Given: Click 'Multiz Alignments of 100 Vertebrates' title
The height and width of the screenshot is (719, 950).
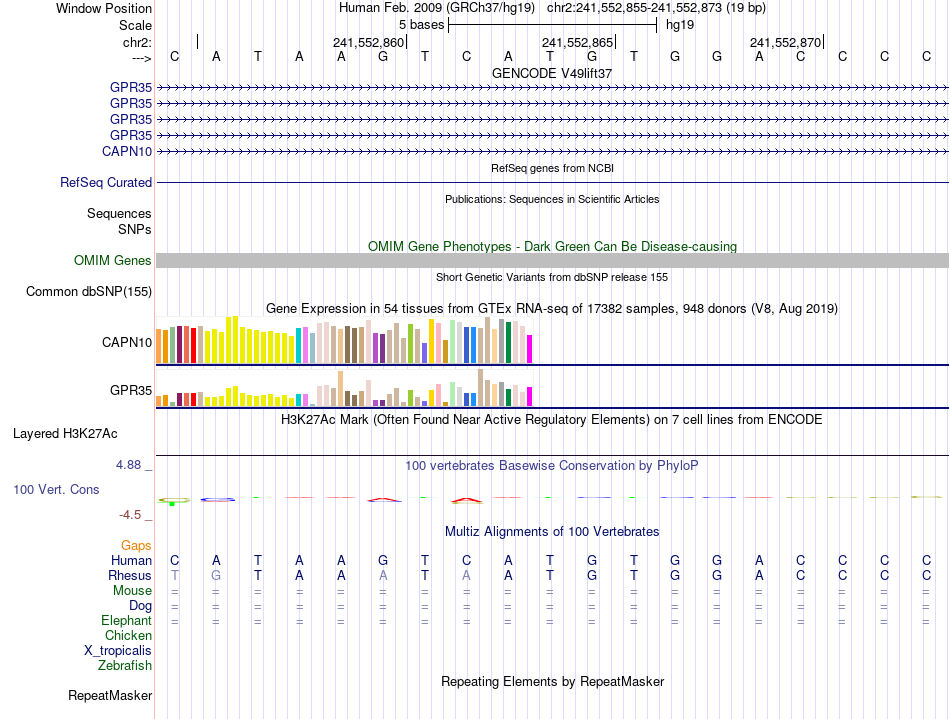Looking at the screenshot, I should [x=552, y=532].
